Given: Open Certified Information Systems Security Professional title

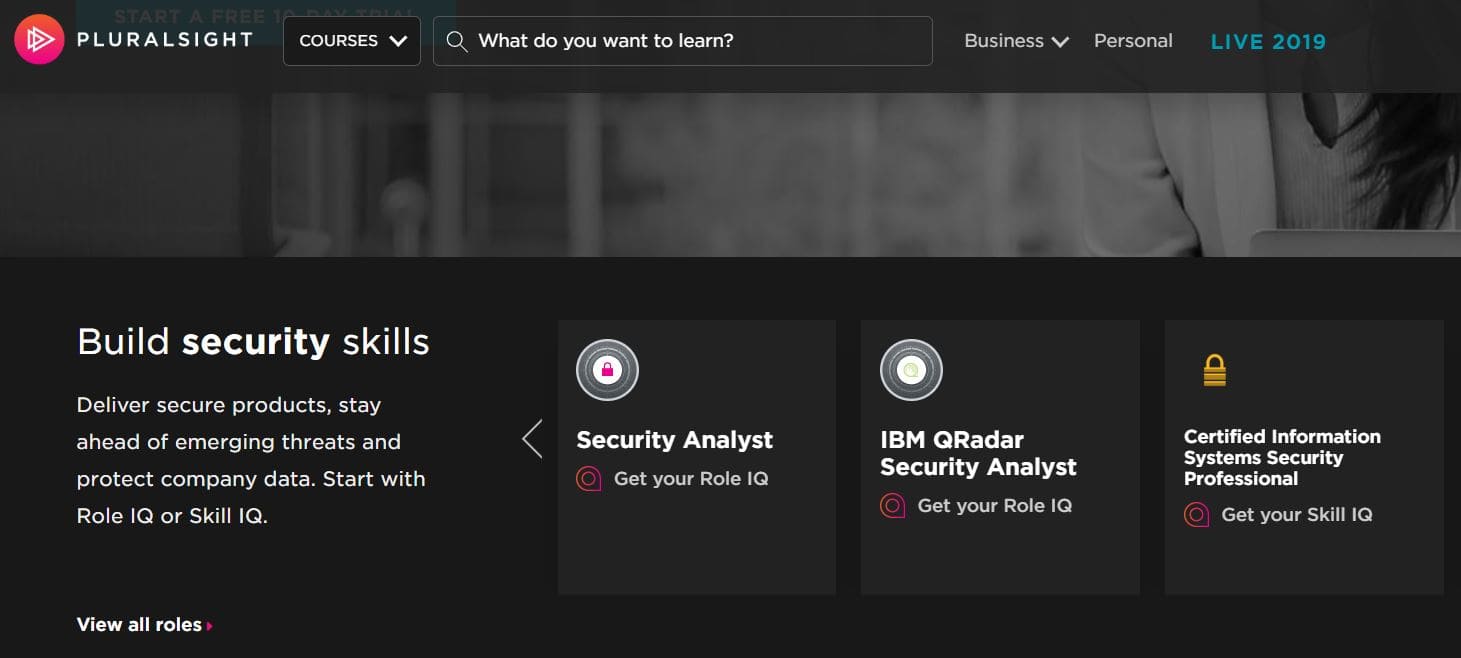Looking at the screenshot, I should (x=1282, y=458).
